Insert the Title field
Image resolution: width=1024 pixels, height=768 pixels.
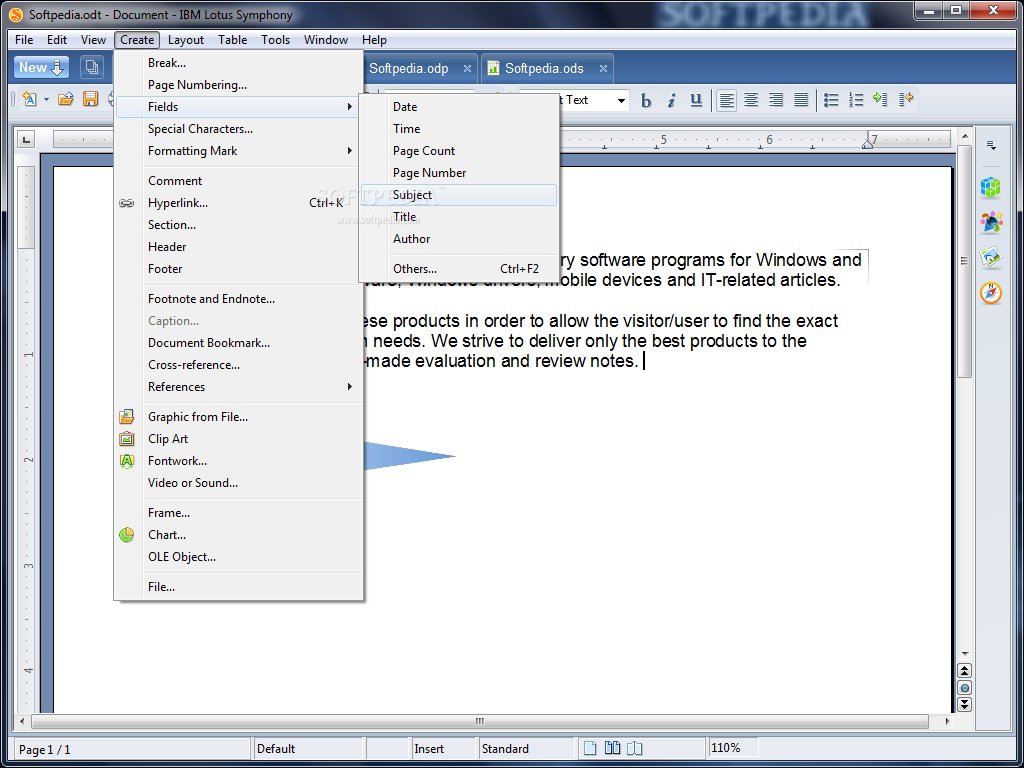click(x=459, y=217)
